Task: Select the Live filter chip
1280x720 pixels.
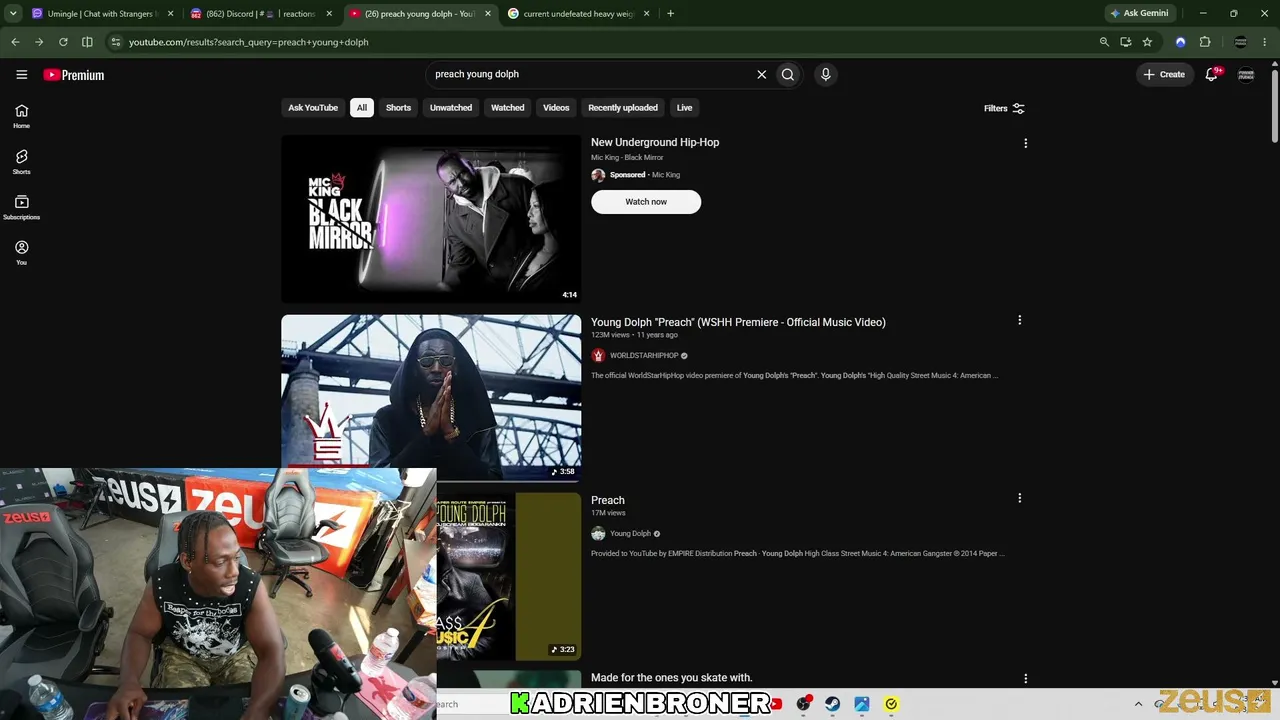Action: [x=684, y=108]
